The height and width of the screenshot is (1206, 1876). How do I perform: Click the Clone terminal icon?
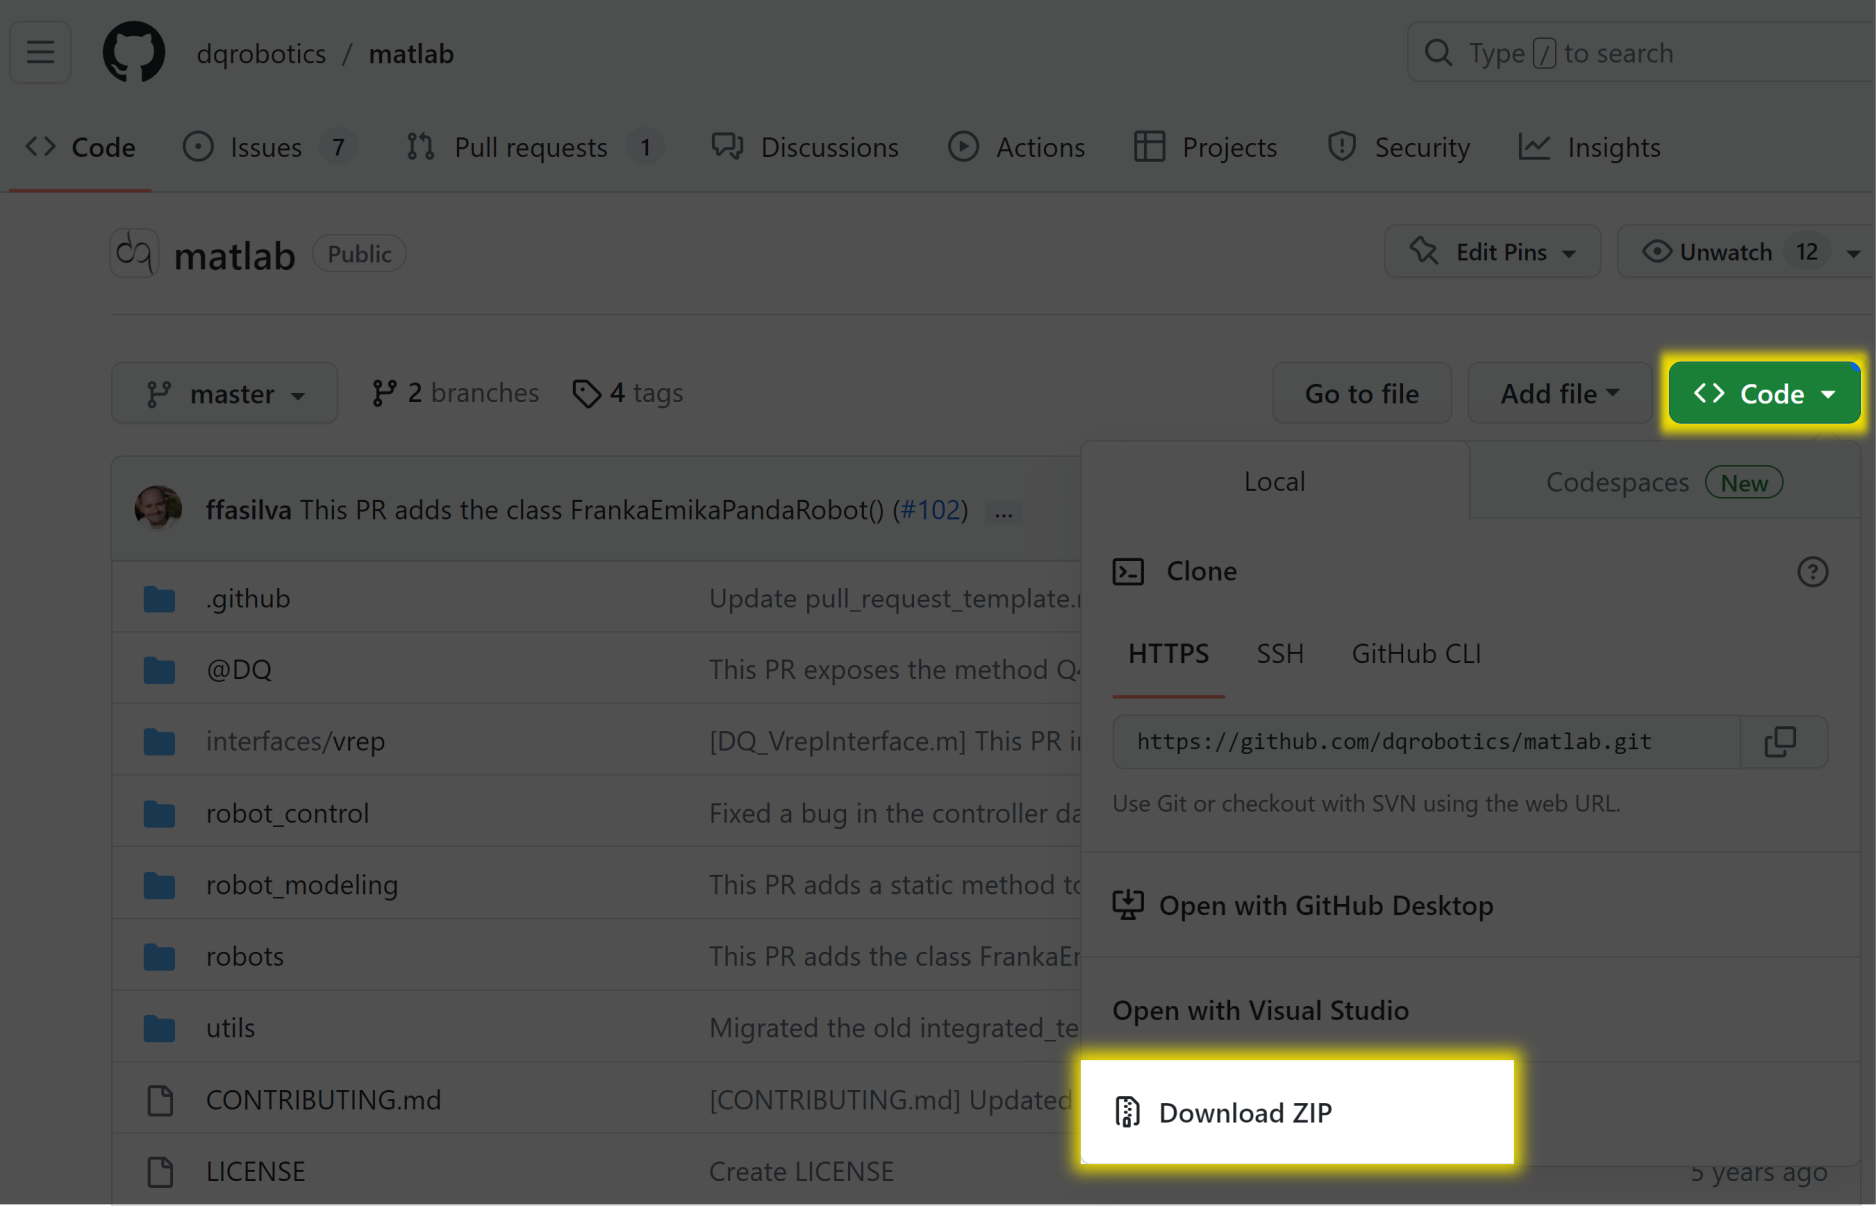pyautogui.click(x=1128, y=571)
